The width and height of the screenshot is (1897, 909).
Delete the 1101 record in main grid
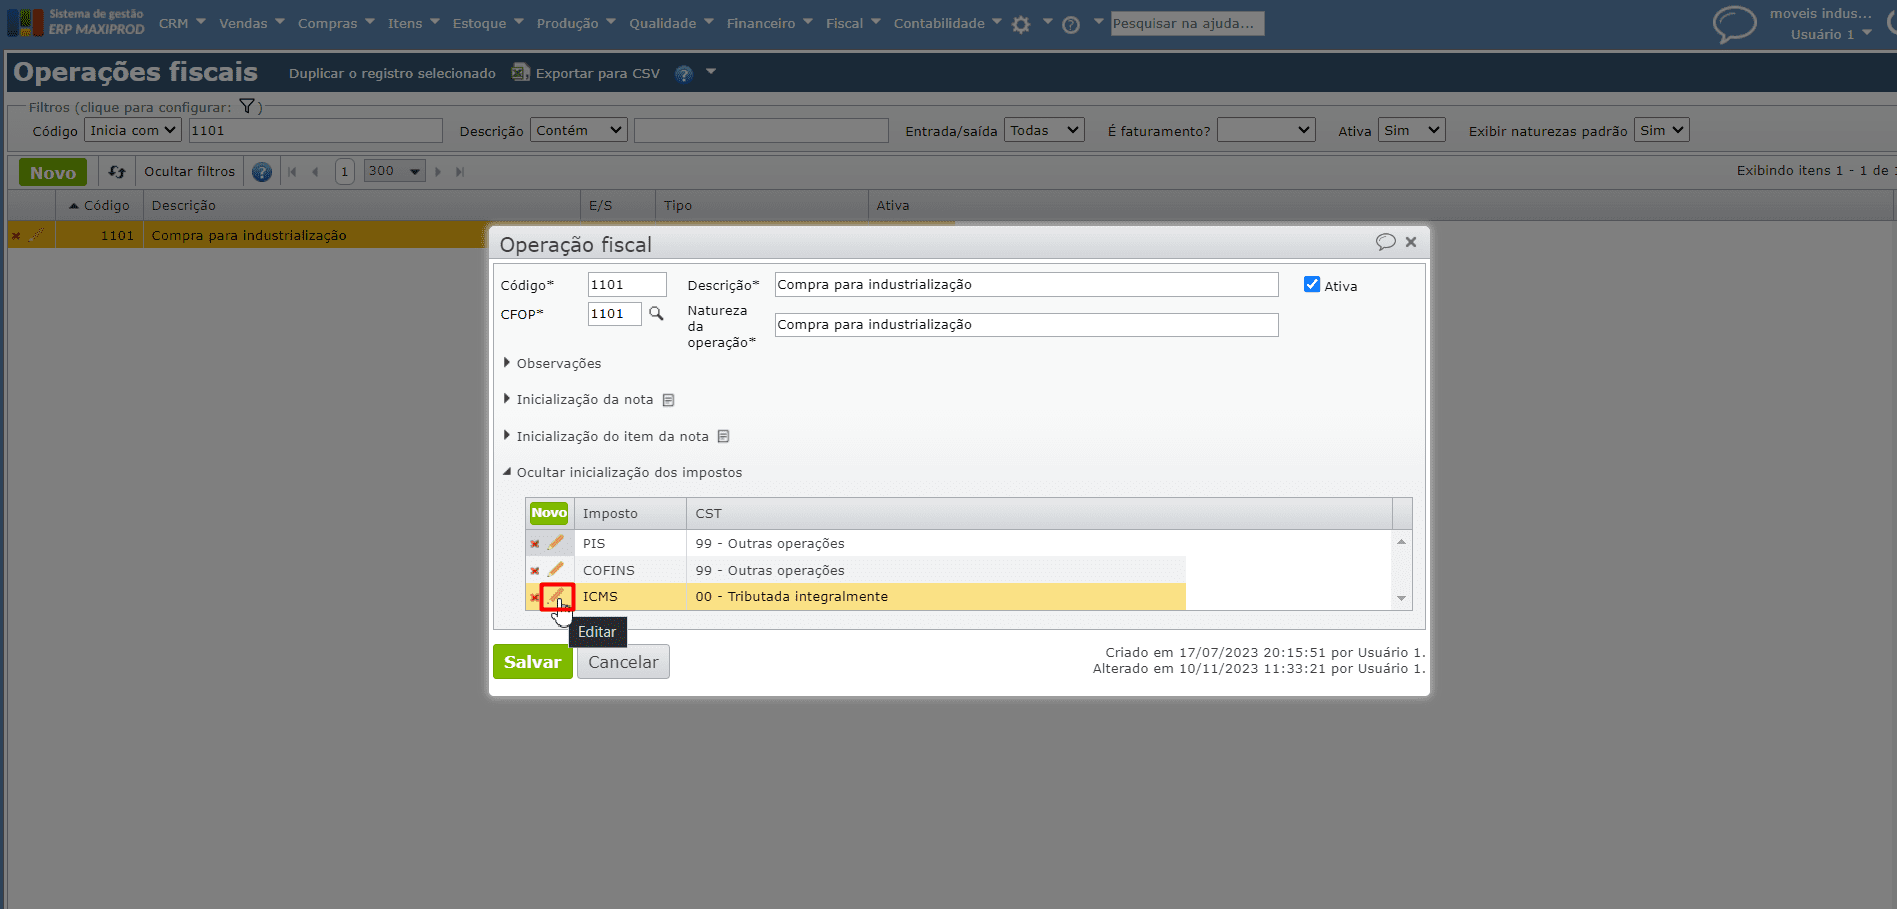(x=16, y=236)
